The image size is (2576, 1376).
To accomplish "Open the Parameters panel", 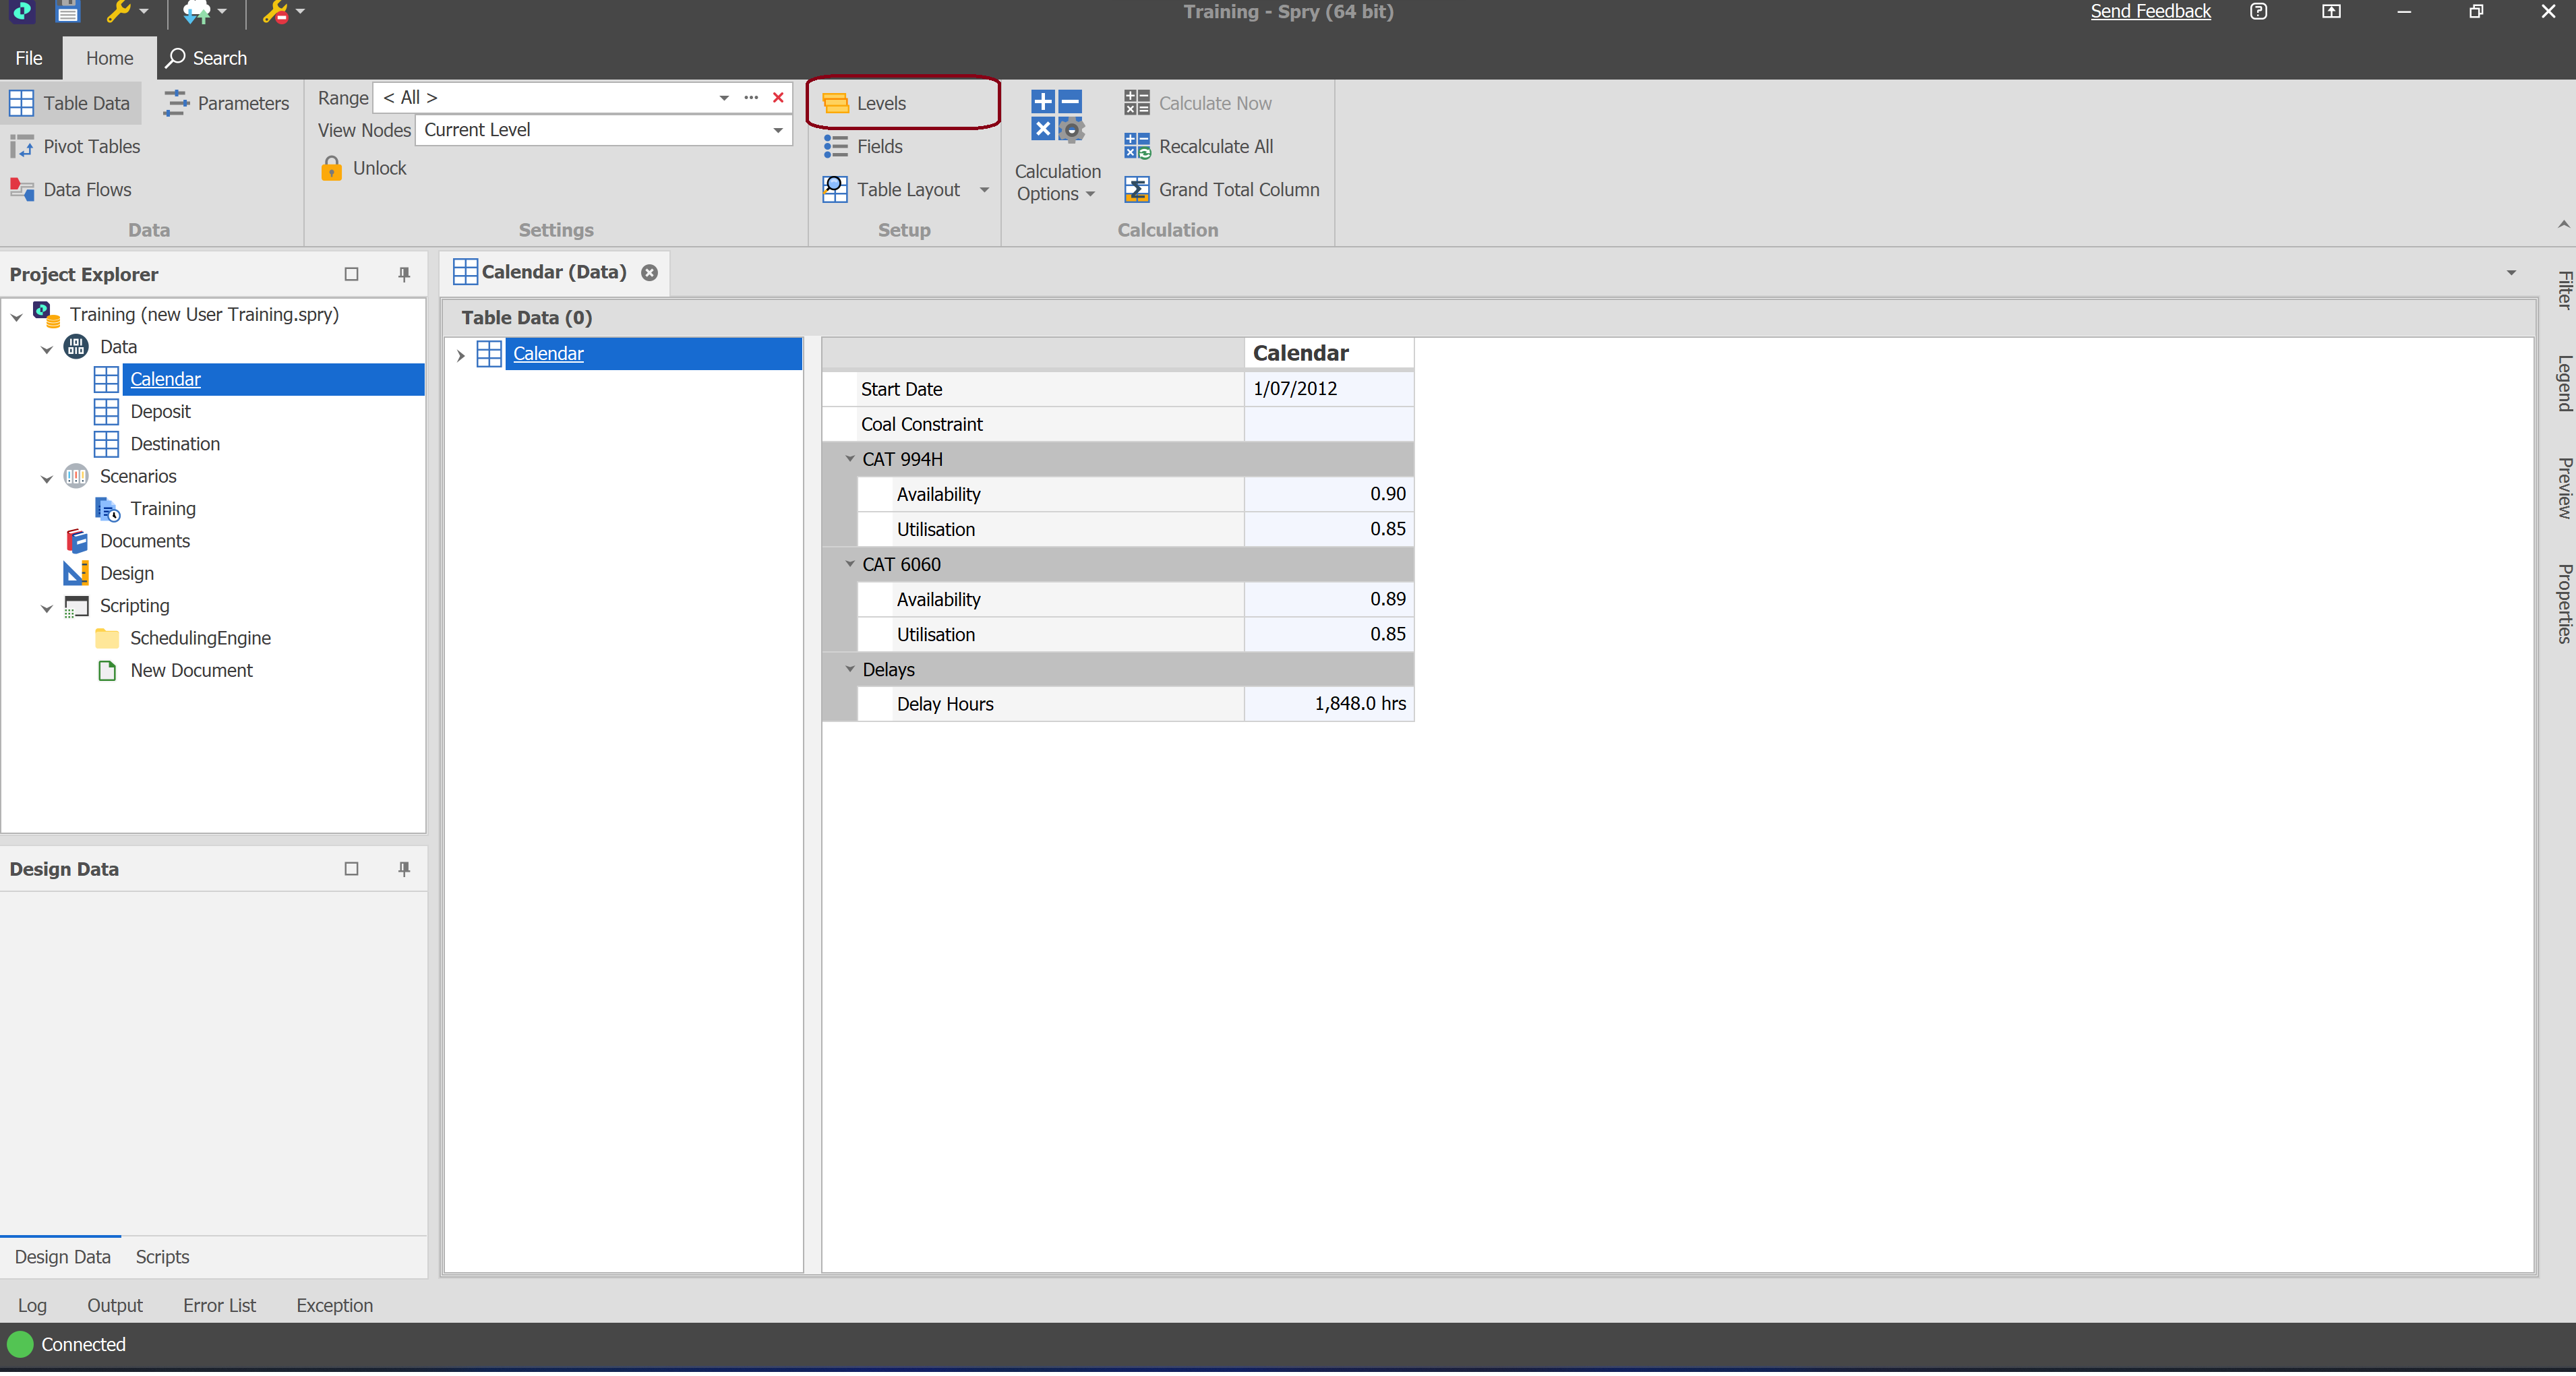I will (242, 103).
